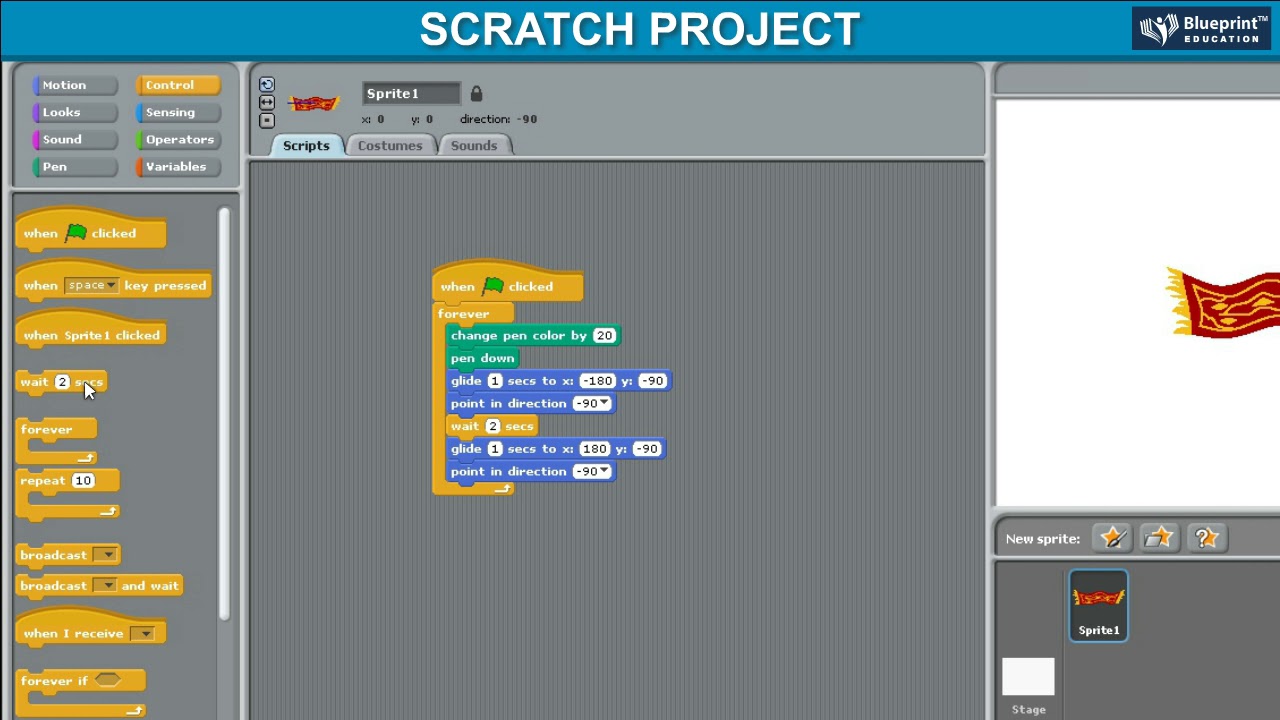This screenshot has width=1280, height=720.
Task: Paint a new sprite with star-brush icon
Action: pos(1112,538)
